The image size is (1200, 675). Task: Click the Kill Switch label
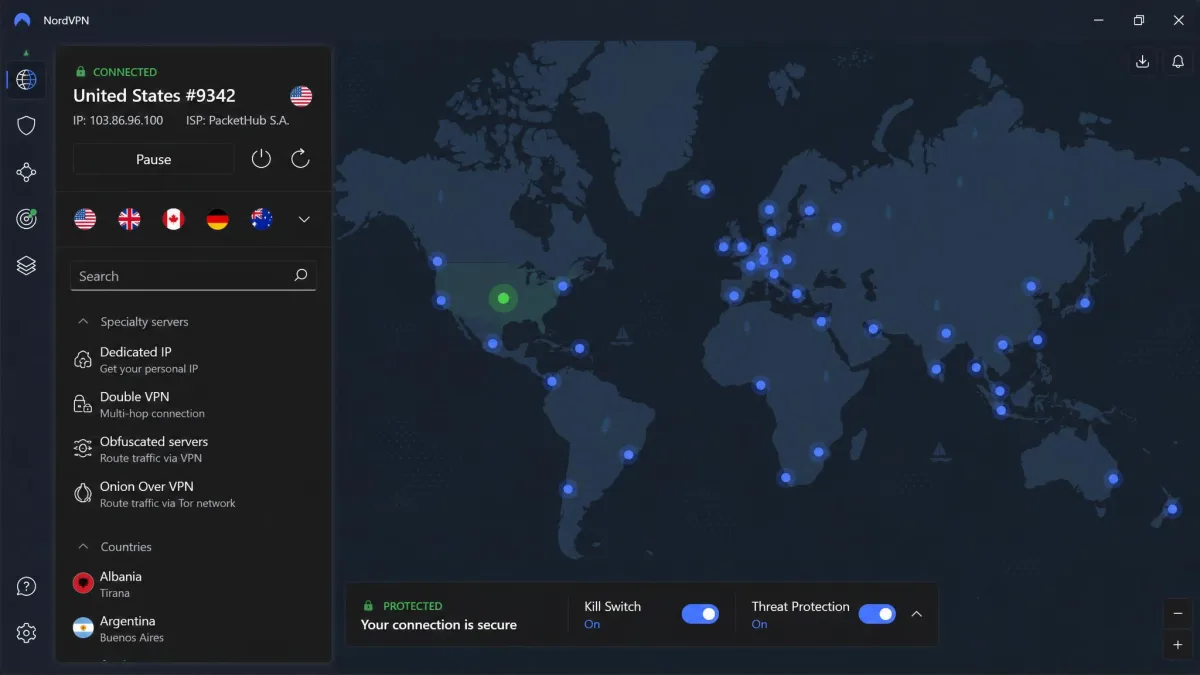[612, 606]
